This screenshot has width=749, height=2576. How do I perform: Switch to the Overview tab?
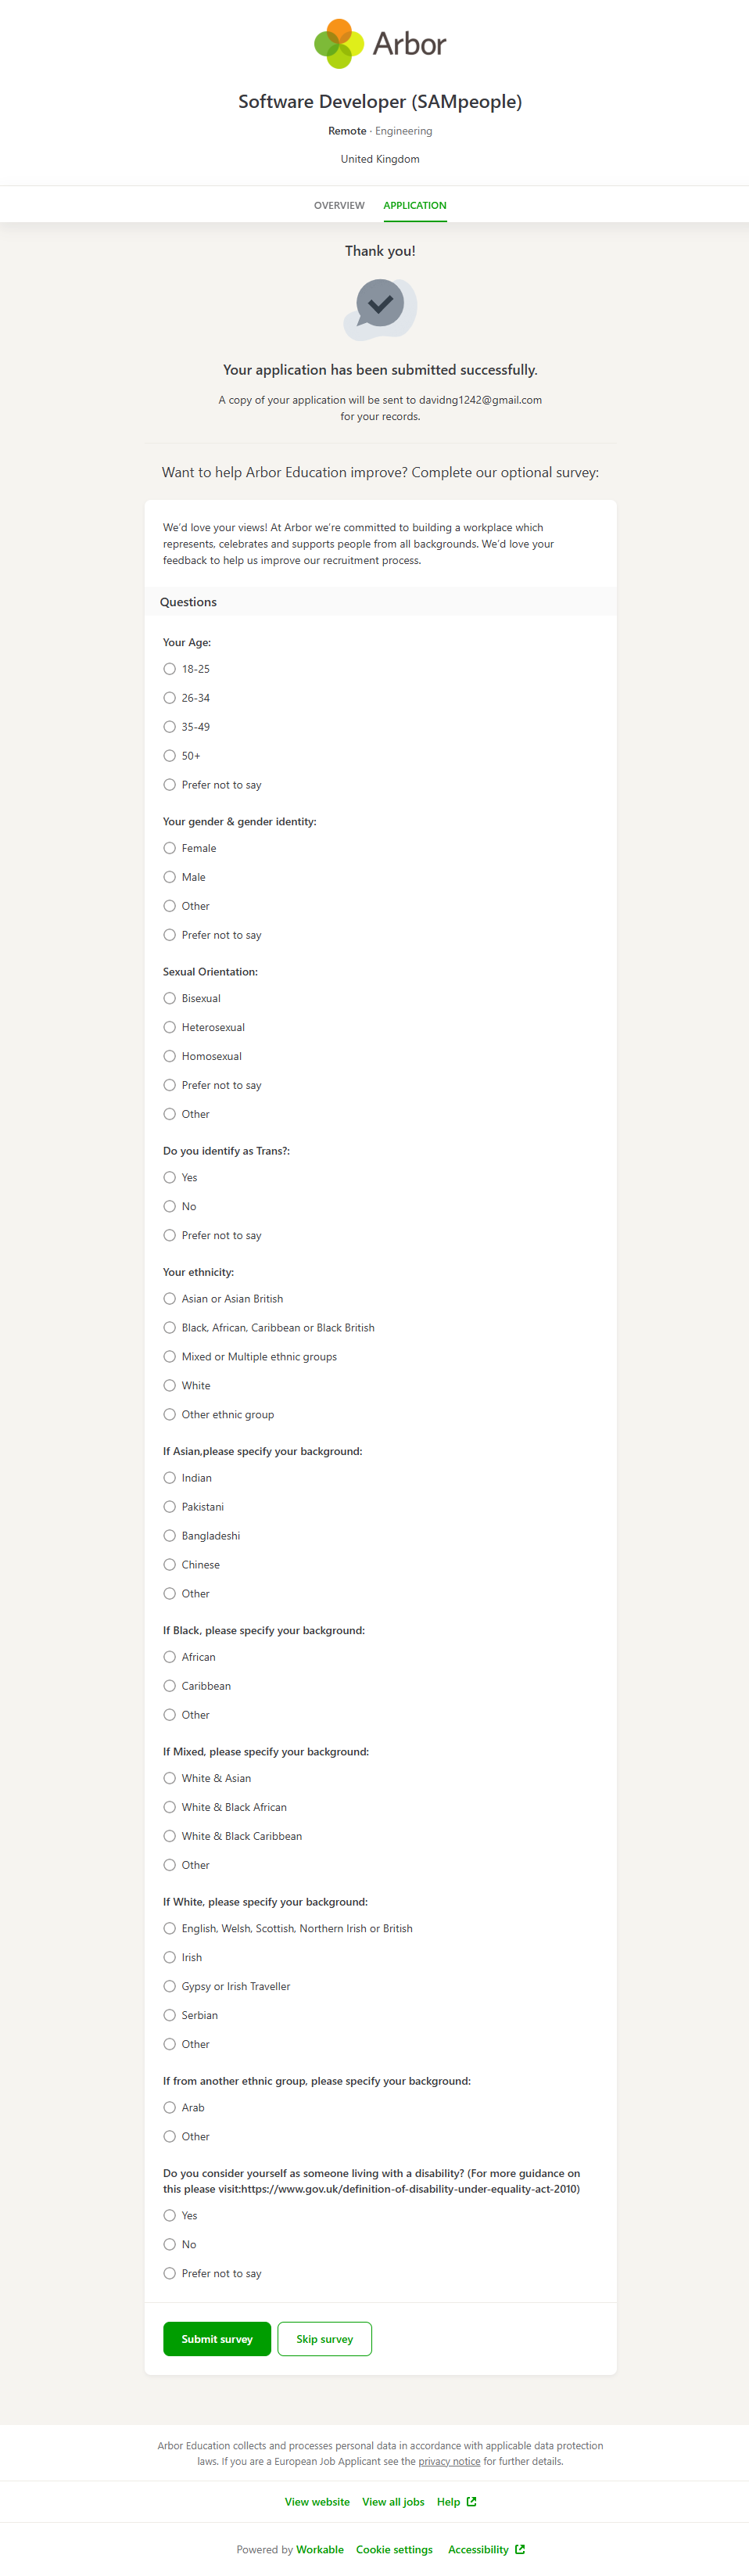[x=339, y=205]
